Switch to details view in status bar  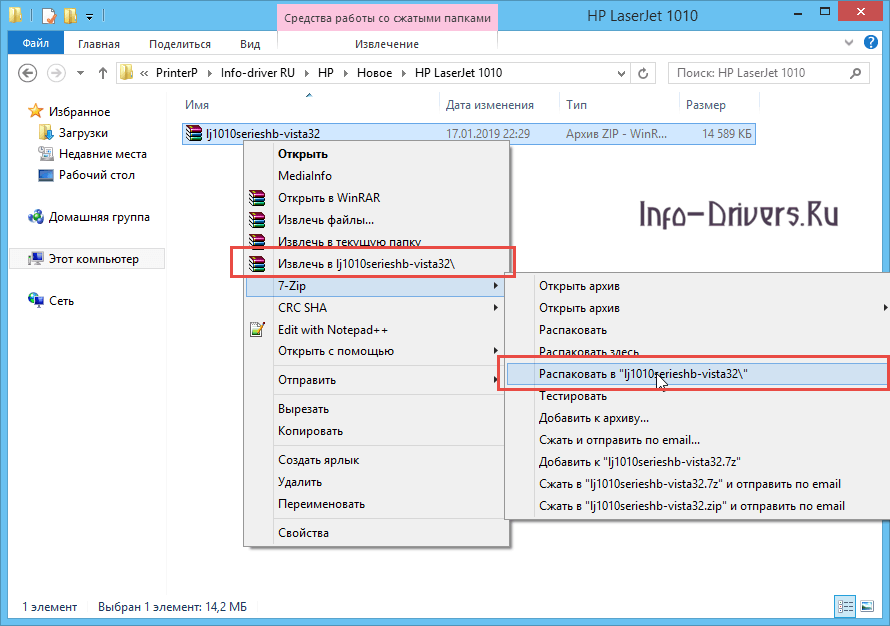(845, 606)
